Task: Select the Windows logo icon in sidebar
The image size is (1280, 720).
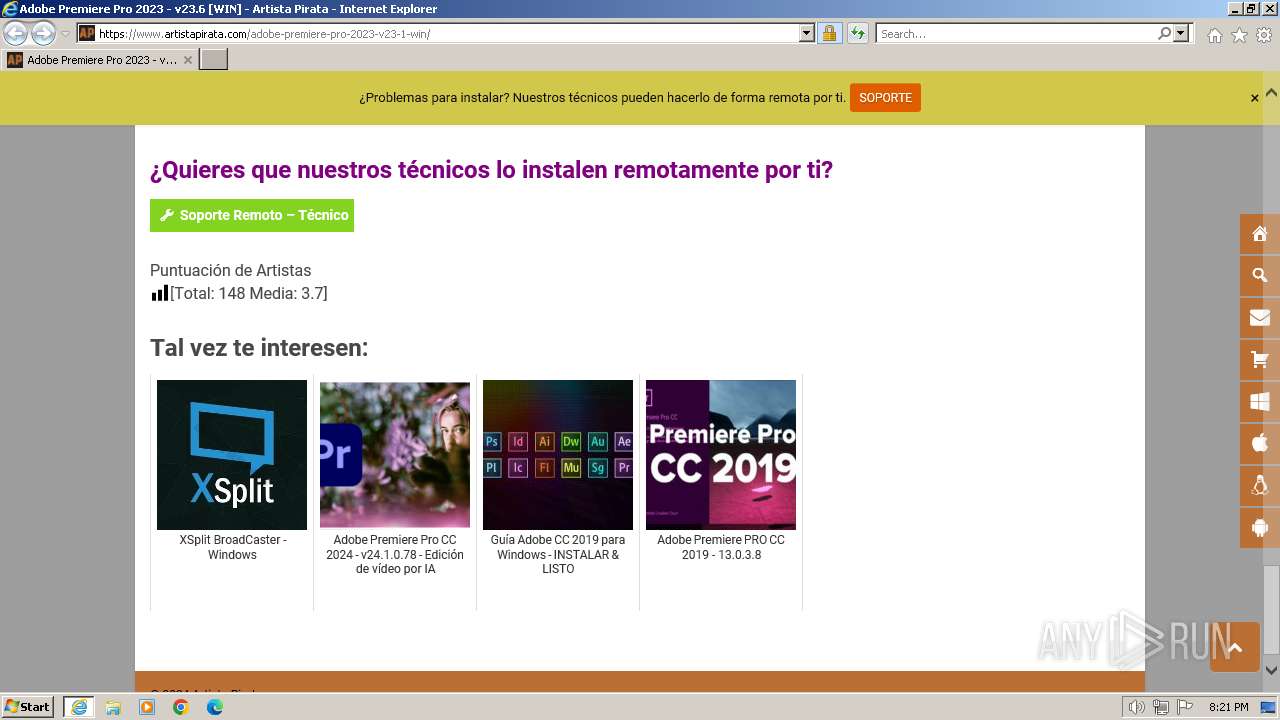Action: [x=1260, y=402]
